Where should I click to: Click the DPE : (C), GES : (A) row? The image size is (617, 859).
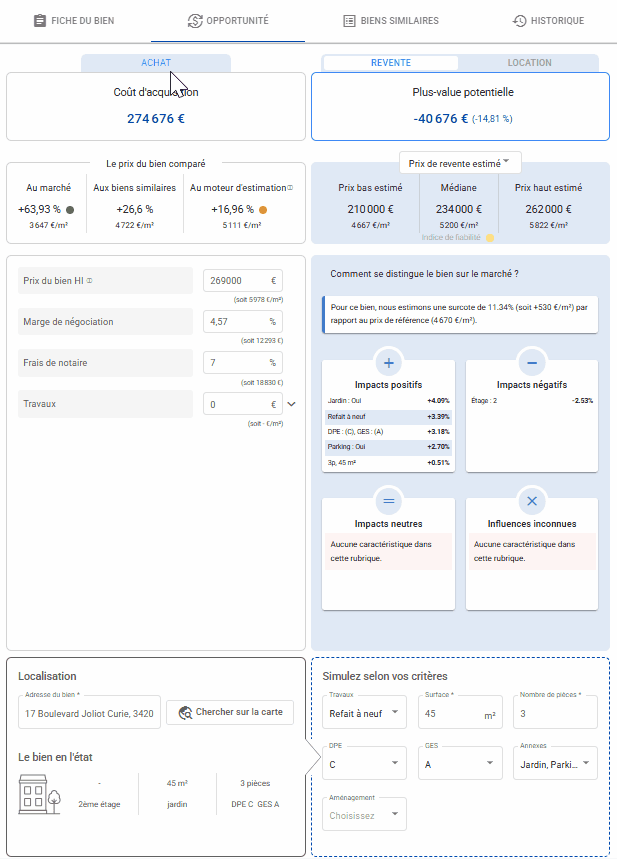click(x=389, y=432)
